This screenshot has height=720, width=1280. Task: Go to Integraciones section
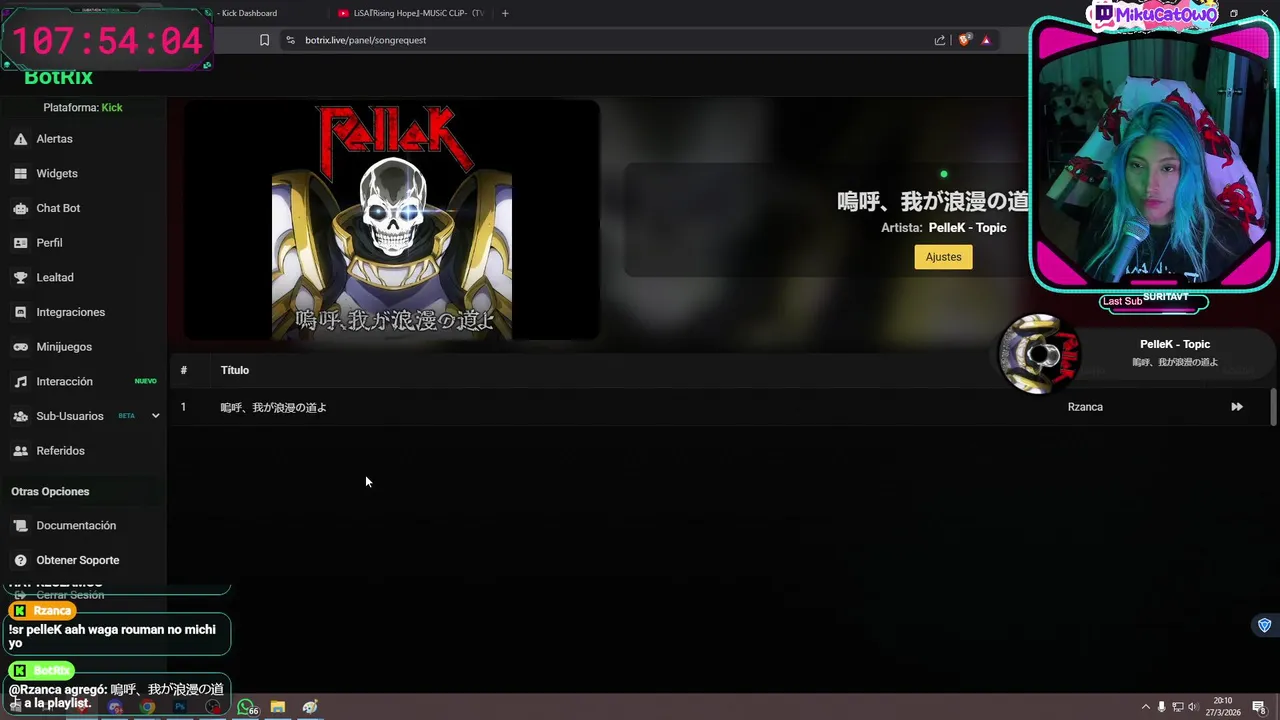click(x=70, y=312)
